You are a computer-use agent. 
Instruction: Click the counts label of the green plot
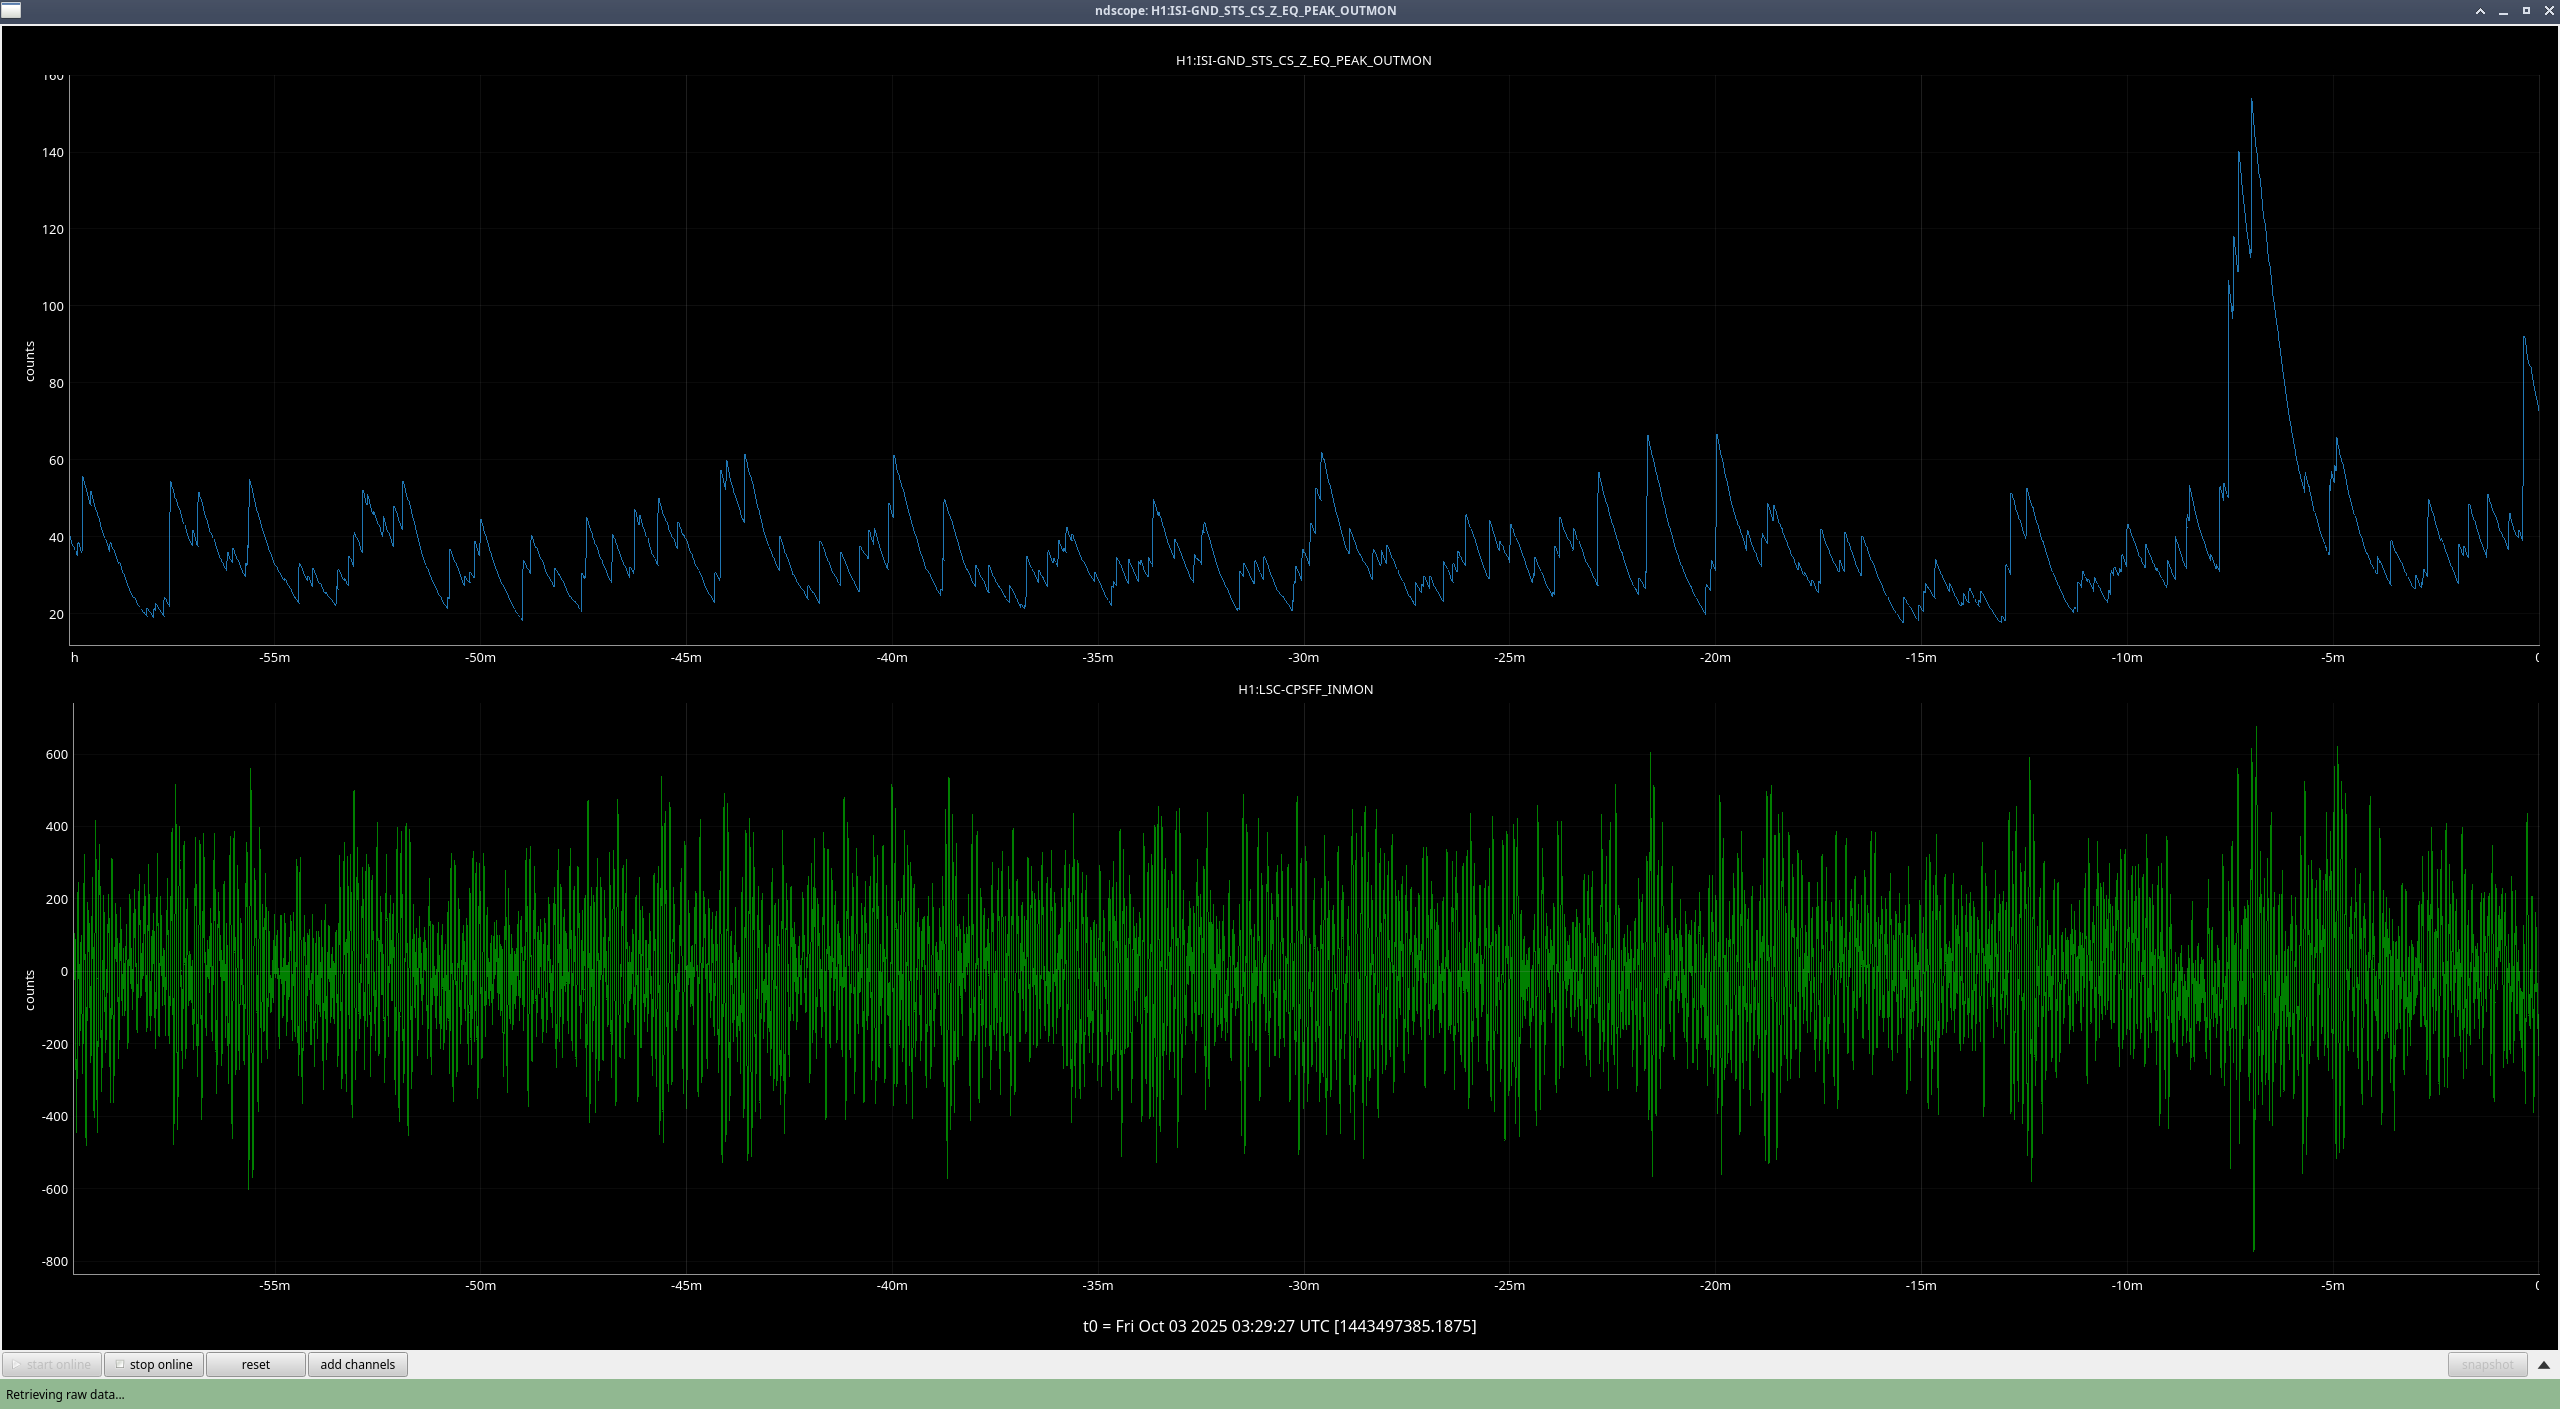(x=30, y=990)
